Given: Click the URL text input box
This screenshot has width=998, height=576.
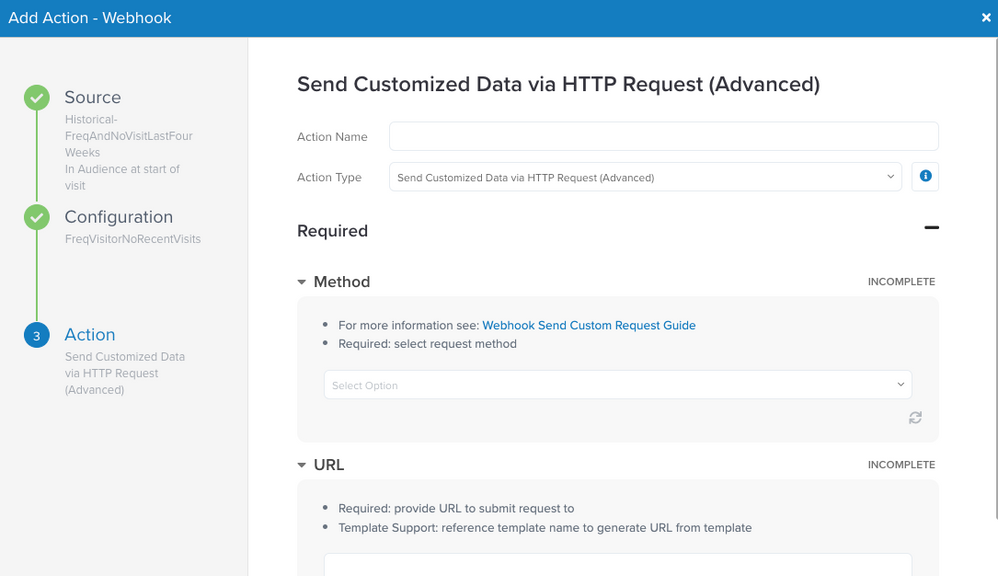Looking at the screenshot, I should pyautogui.click(x=617, y=565).
